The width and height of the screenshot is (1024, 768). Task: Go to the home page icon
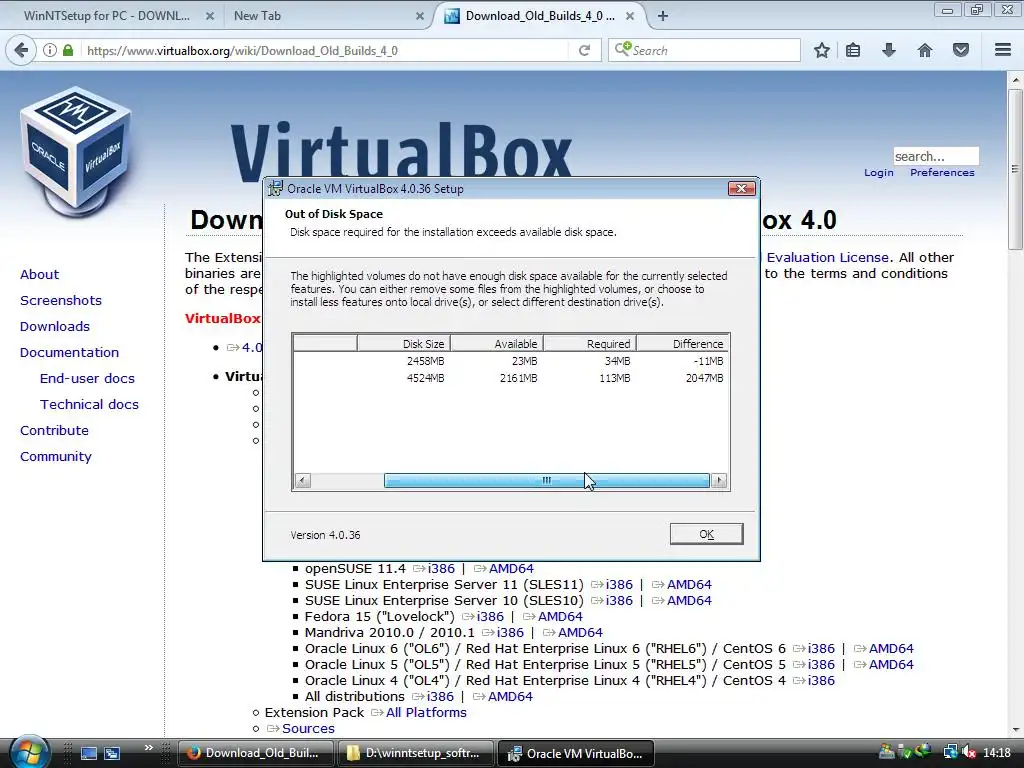[x=925, y=50]
